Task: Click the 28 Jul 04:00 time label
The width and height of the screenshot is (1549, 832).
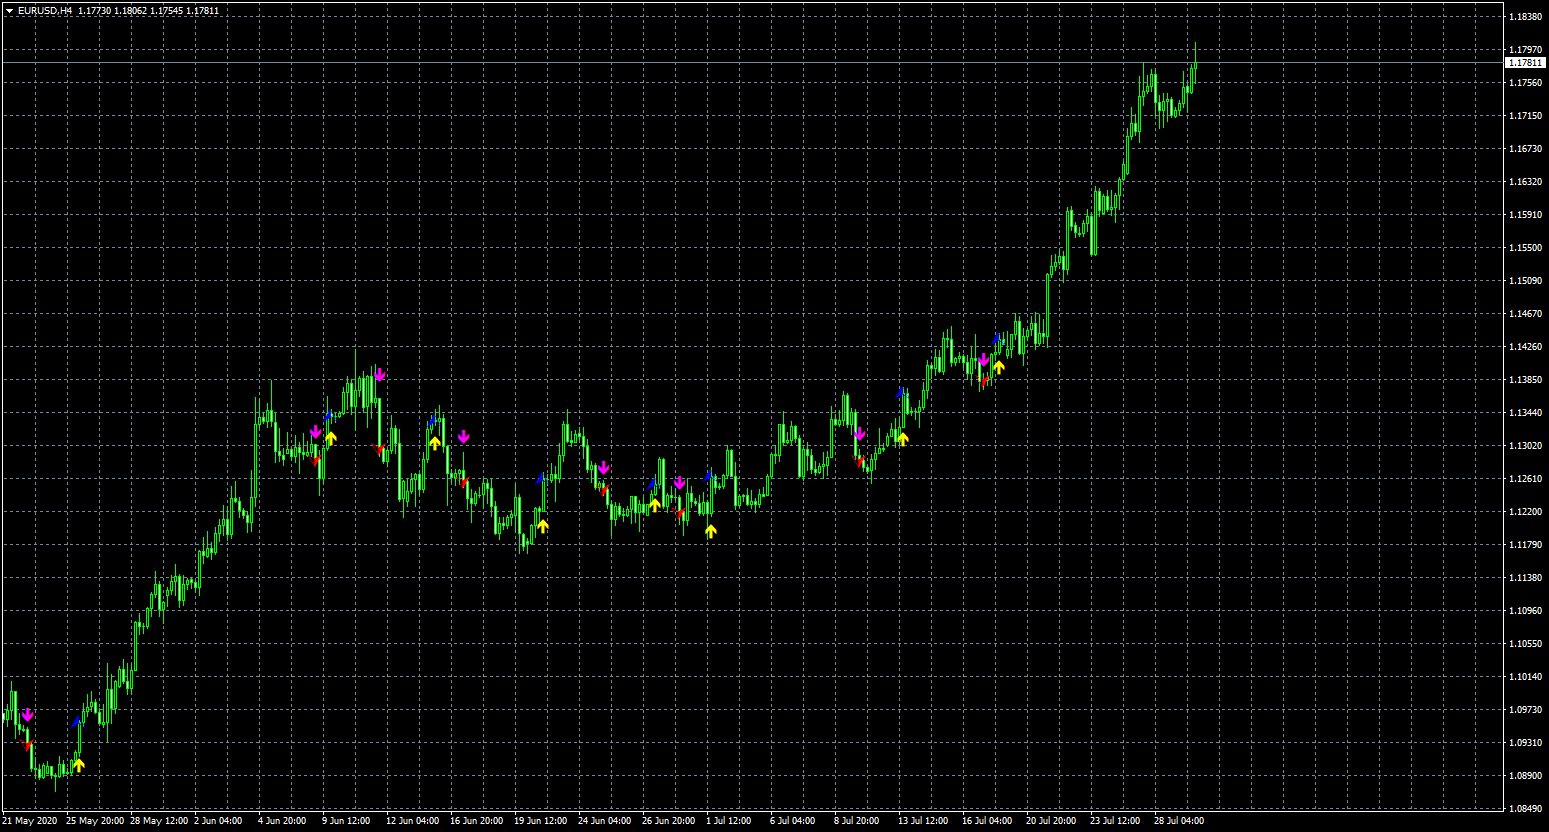Action: coord(1180,821)
